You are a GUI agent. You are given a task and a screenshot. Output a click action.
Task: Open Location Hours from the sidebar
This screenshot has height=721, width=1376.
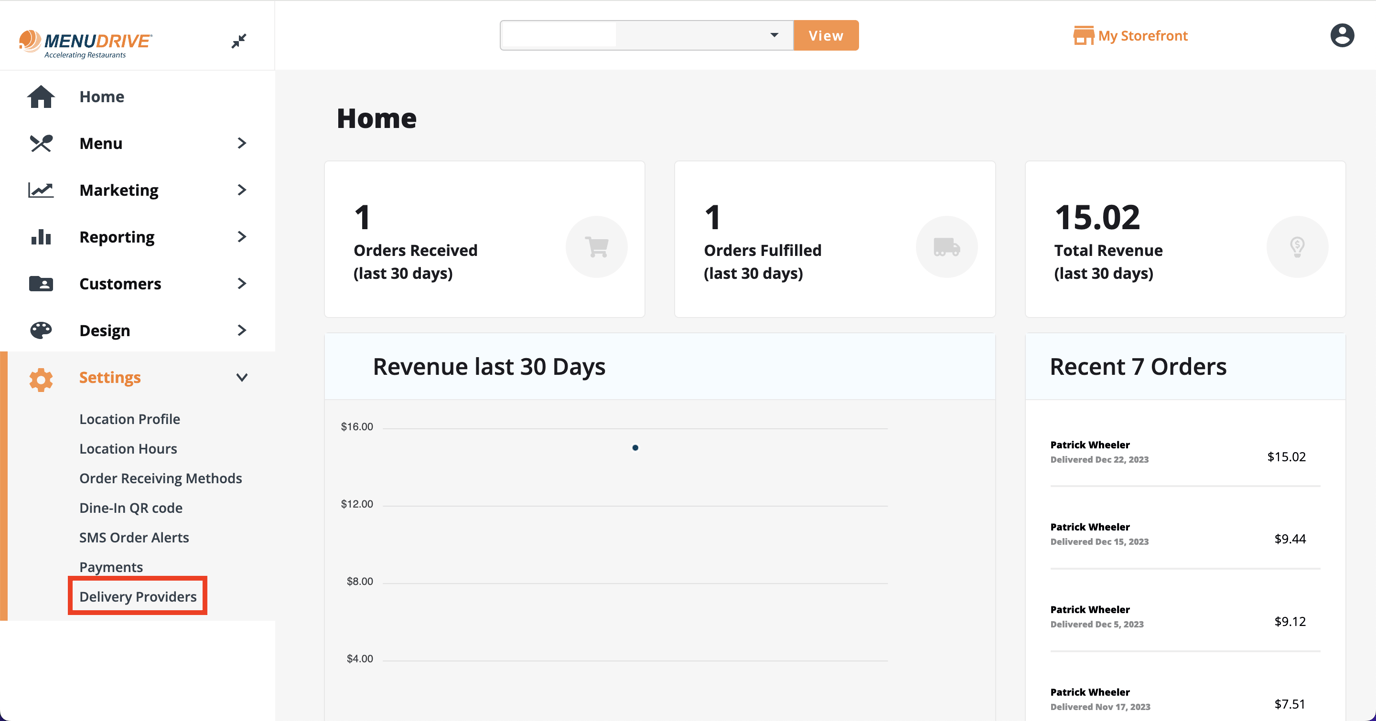click(128, 448)
